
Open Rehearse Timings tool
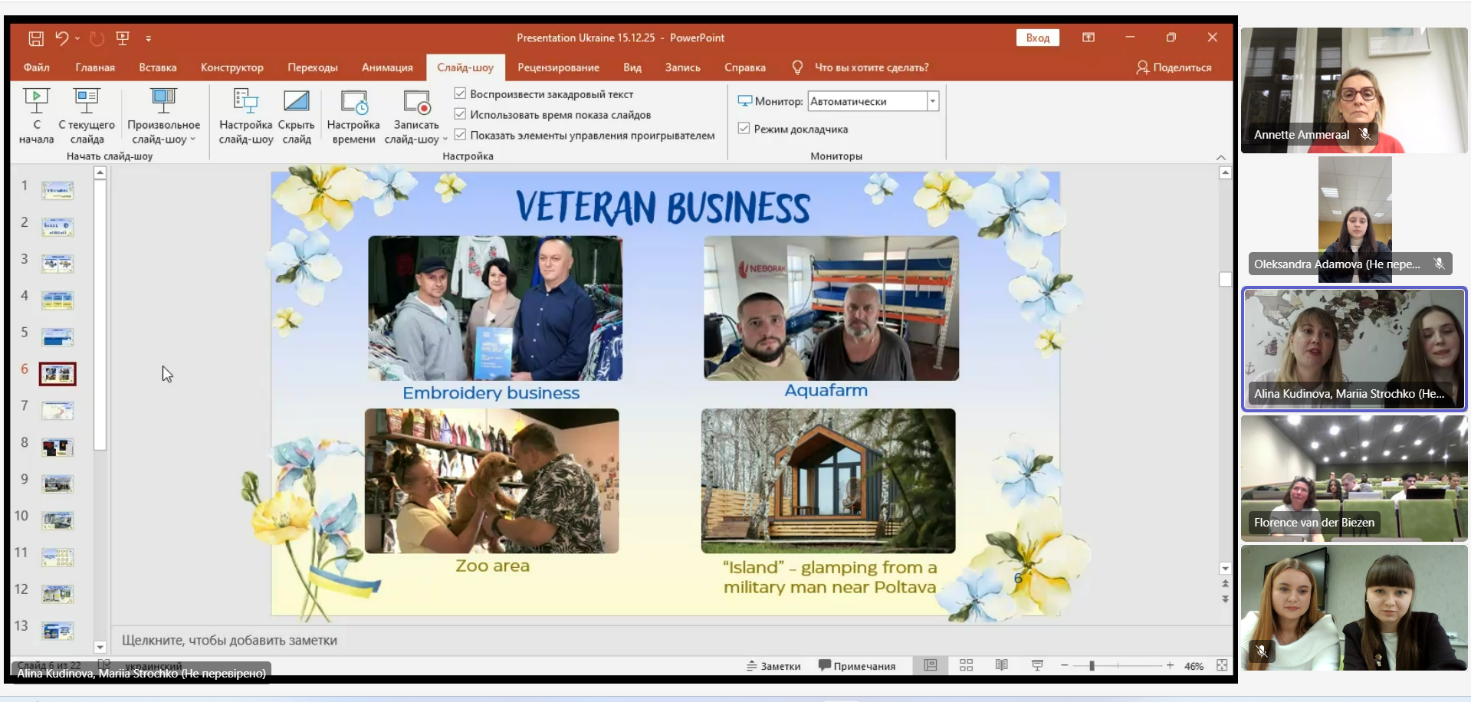coord(353,101)
